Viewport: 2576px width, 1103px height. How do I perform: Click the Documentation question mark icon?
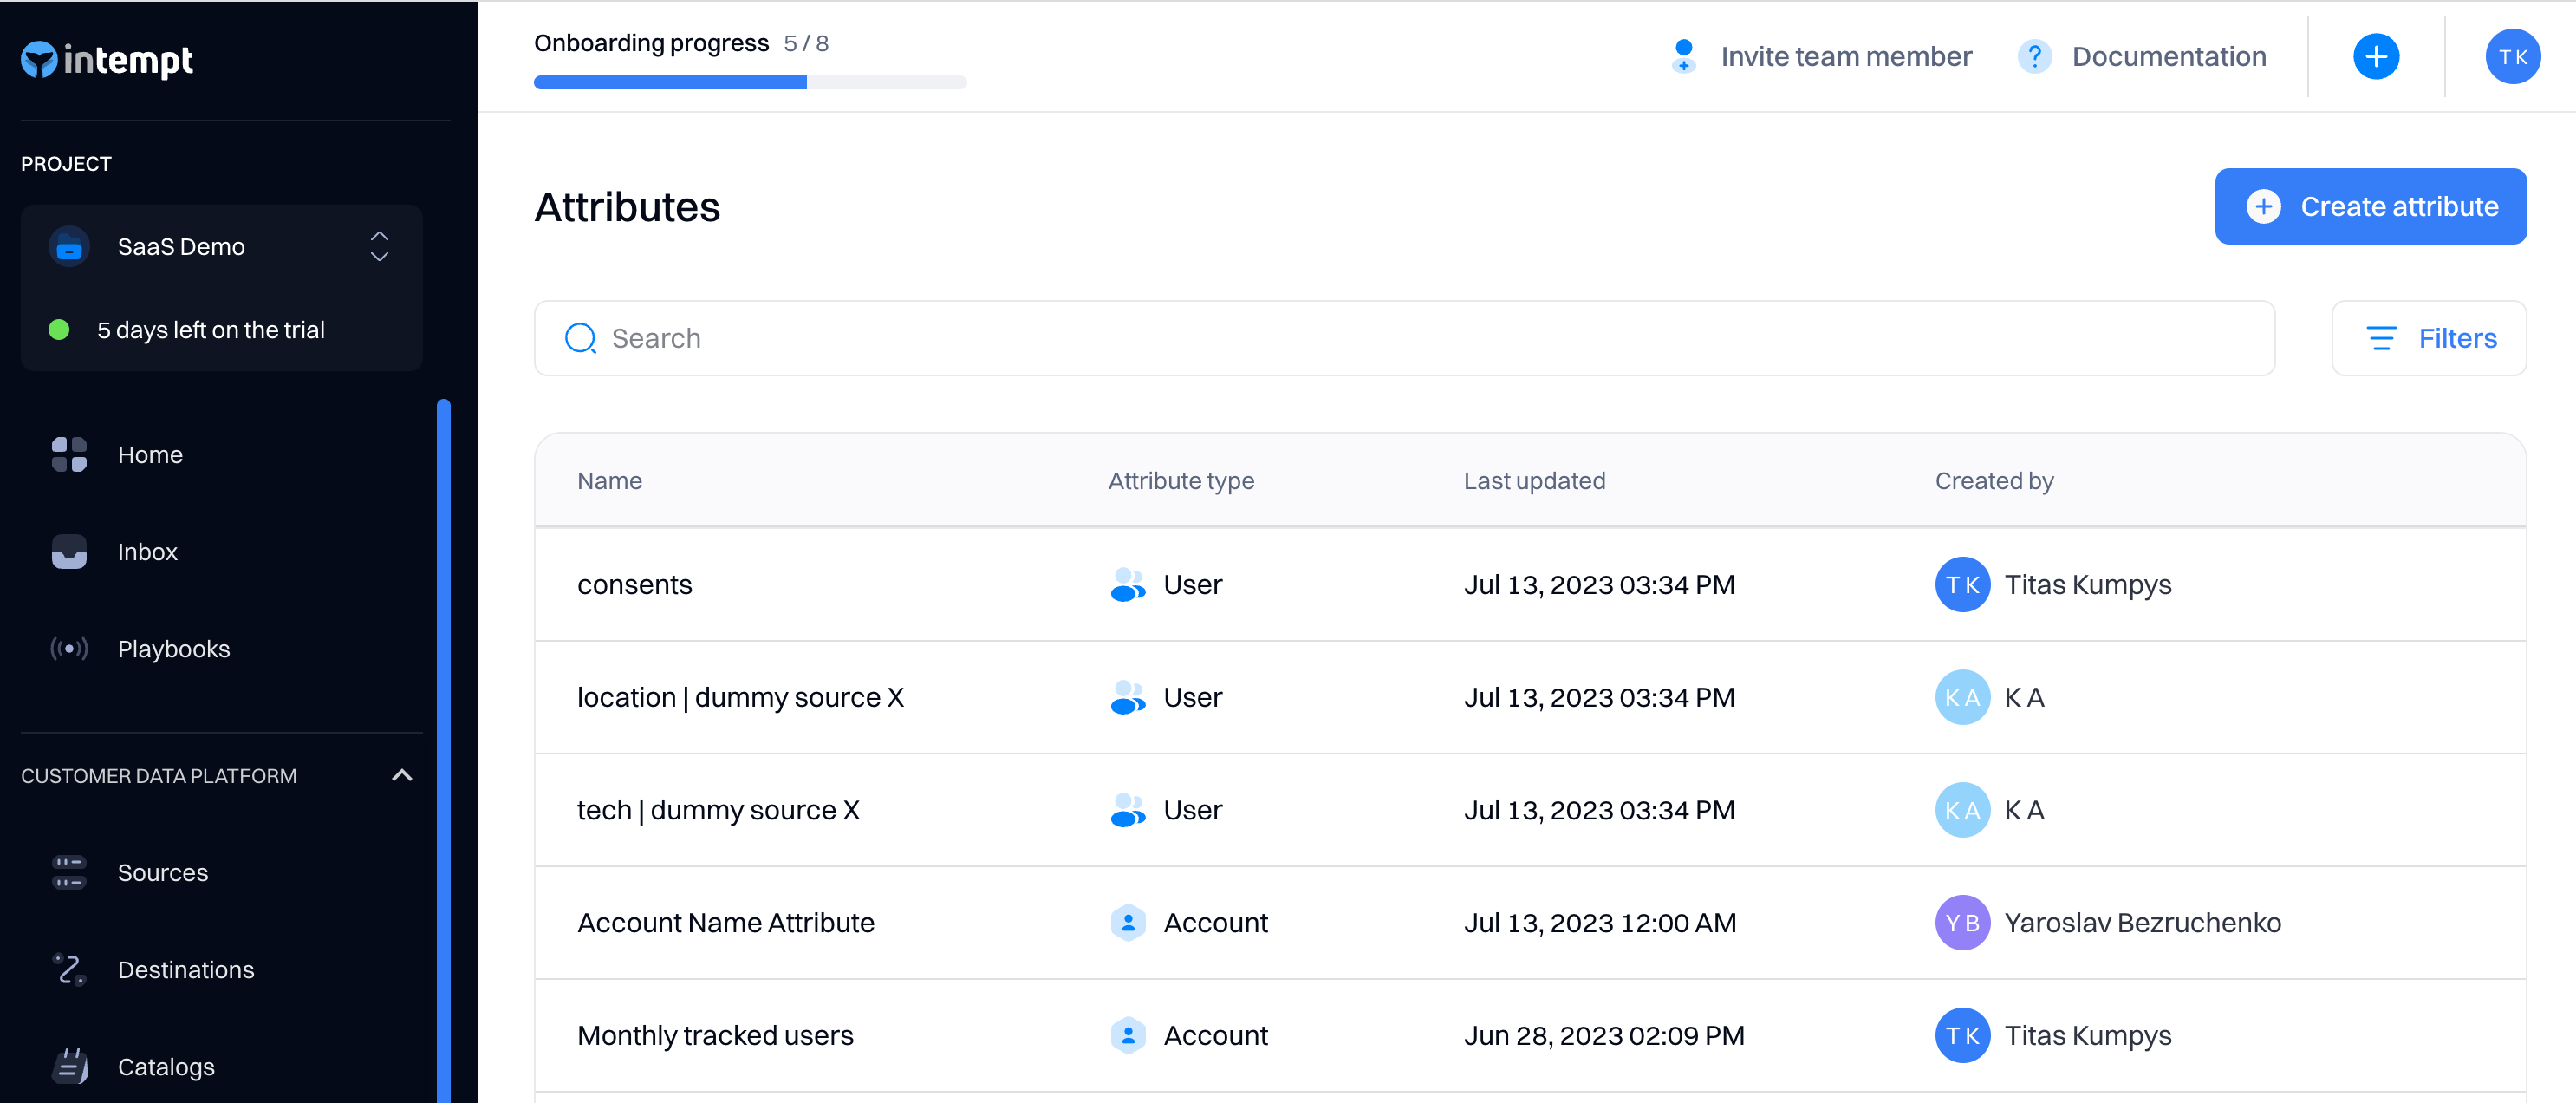(x=2033, y=56)
